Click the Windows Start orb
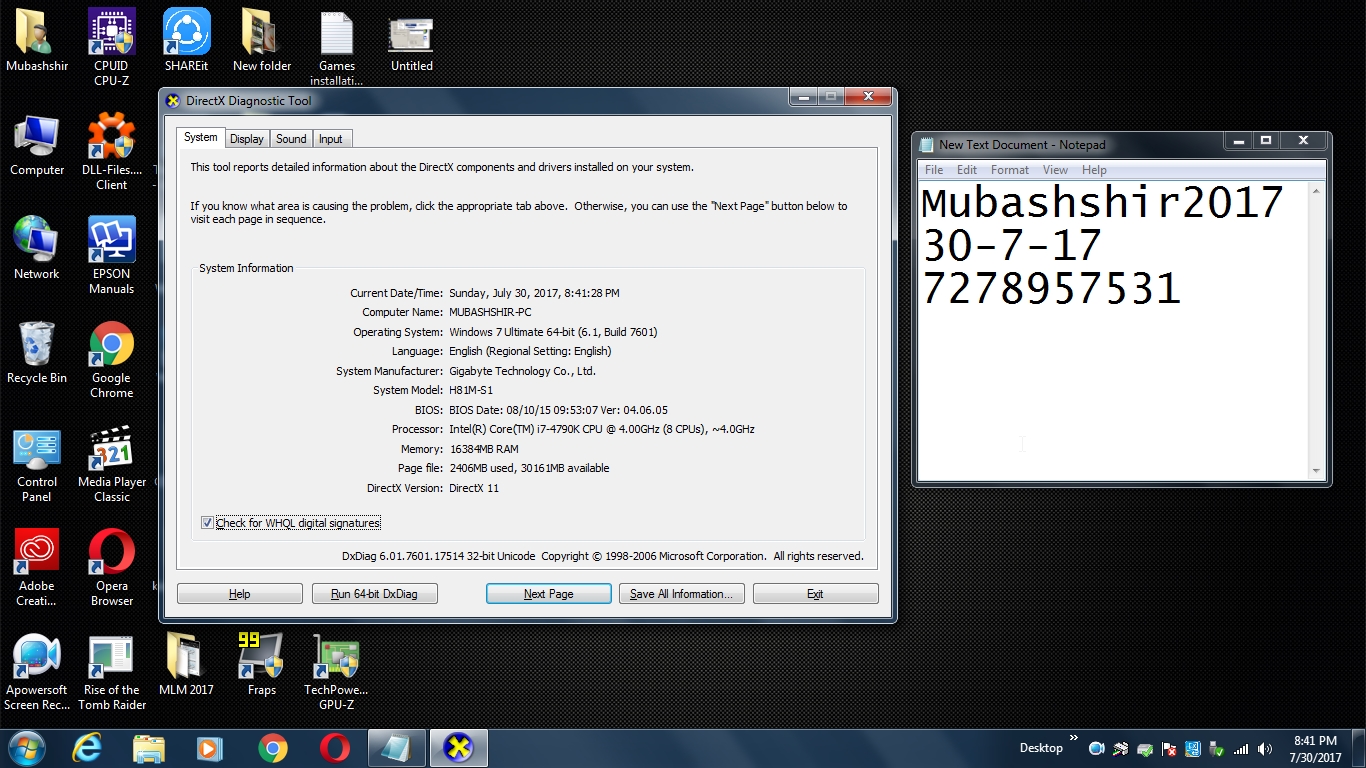Viewport: 1366px width, 768px height. [26, 747]
